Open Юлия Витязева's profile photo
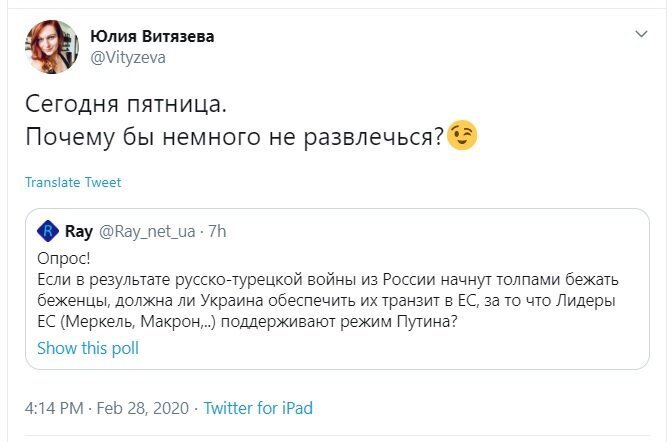Image resolution: width=672 pixels, height=442 pixels. 52,47
